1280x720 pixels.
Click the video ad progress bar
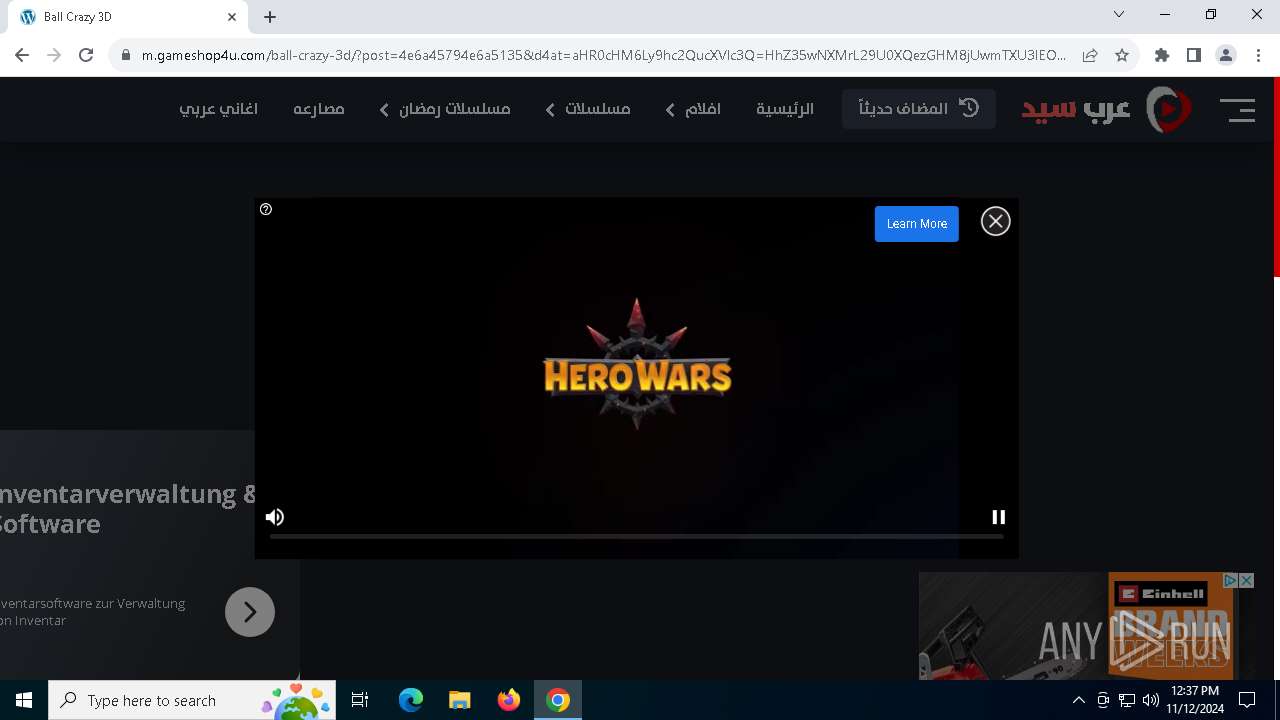[x=636, y=537]
